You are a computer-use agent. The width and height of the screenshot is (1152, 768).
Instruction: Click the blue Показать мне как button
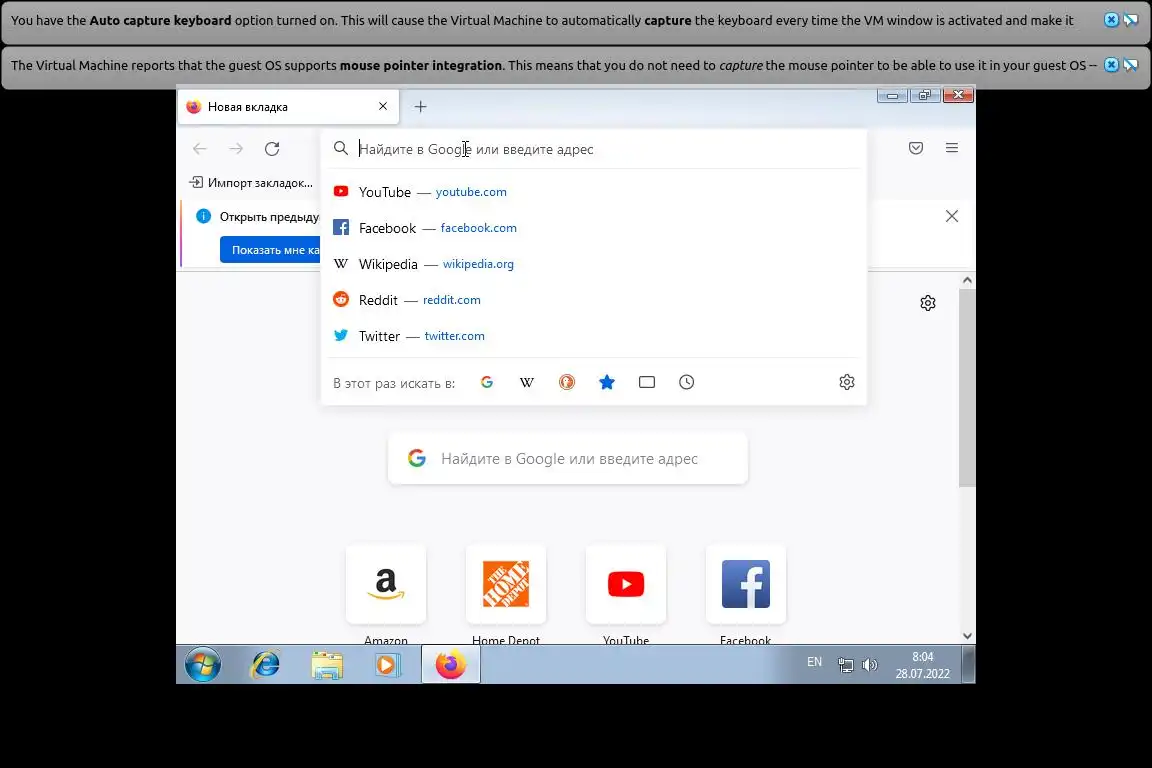(270, 250)
